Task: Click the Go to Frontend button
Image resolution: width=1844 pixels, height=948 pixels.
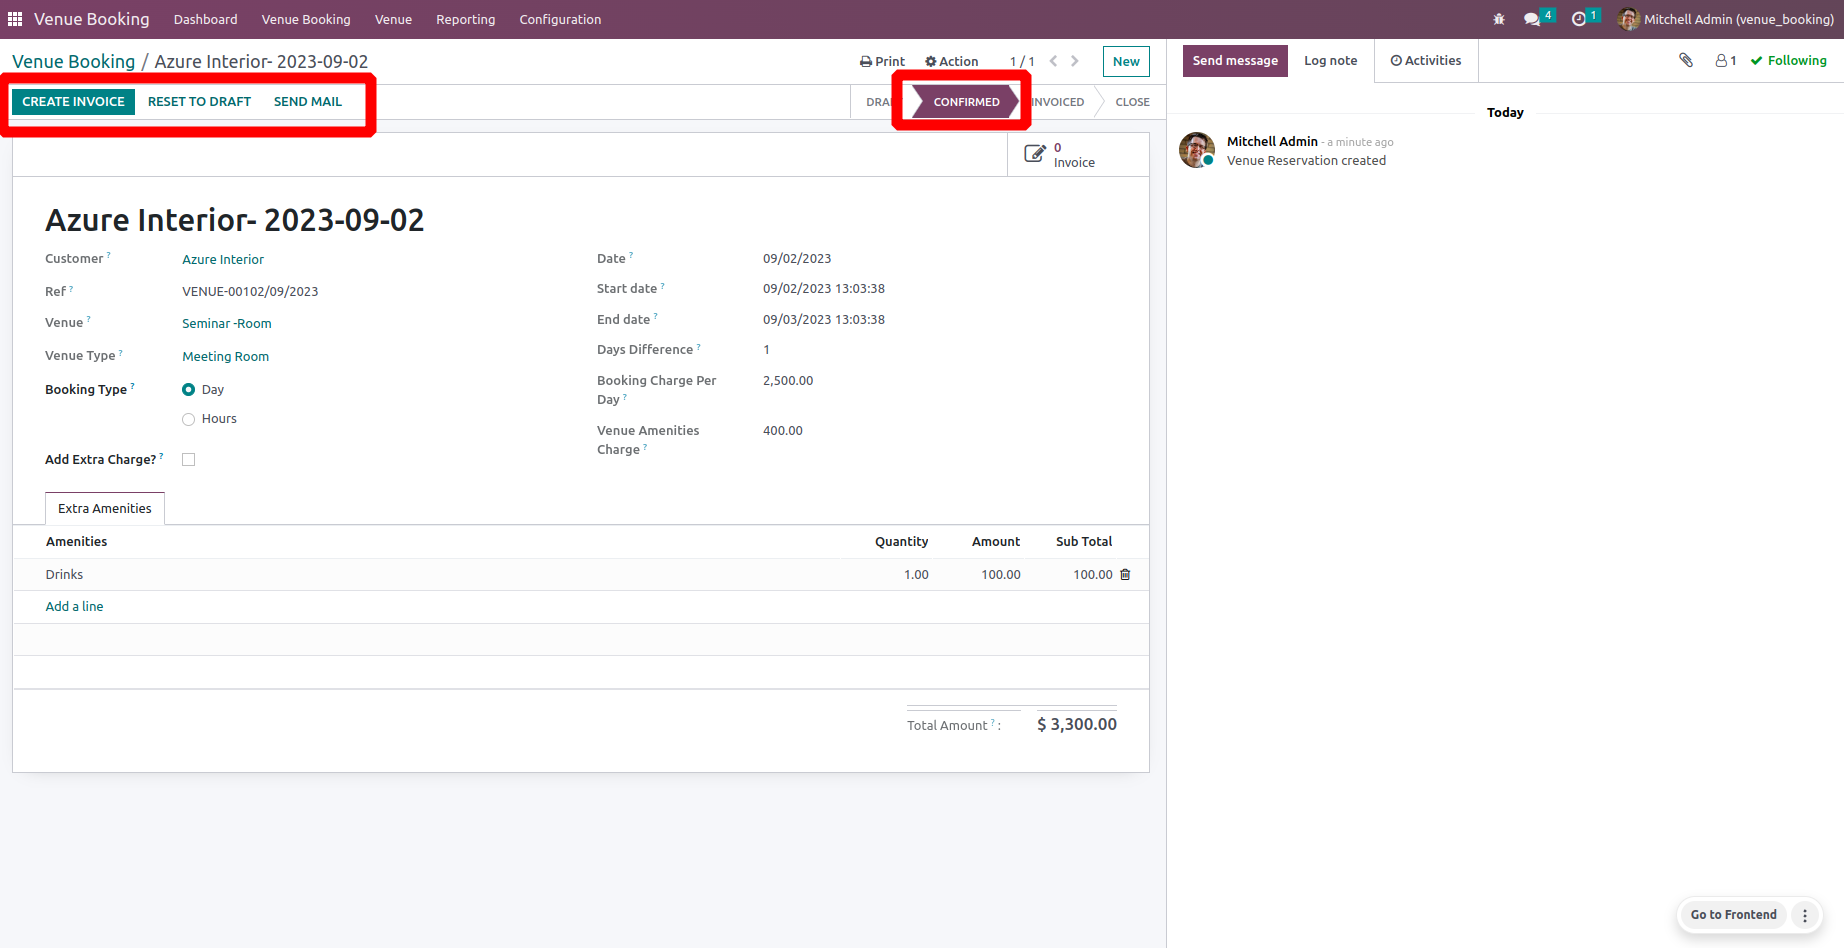Action: point(1733,915)
